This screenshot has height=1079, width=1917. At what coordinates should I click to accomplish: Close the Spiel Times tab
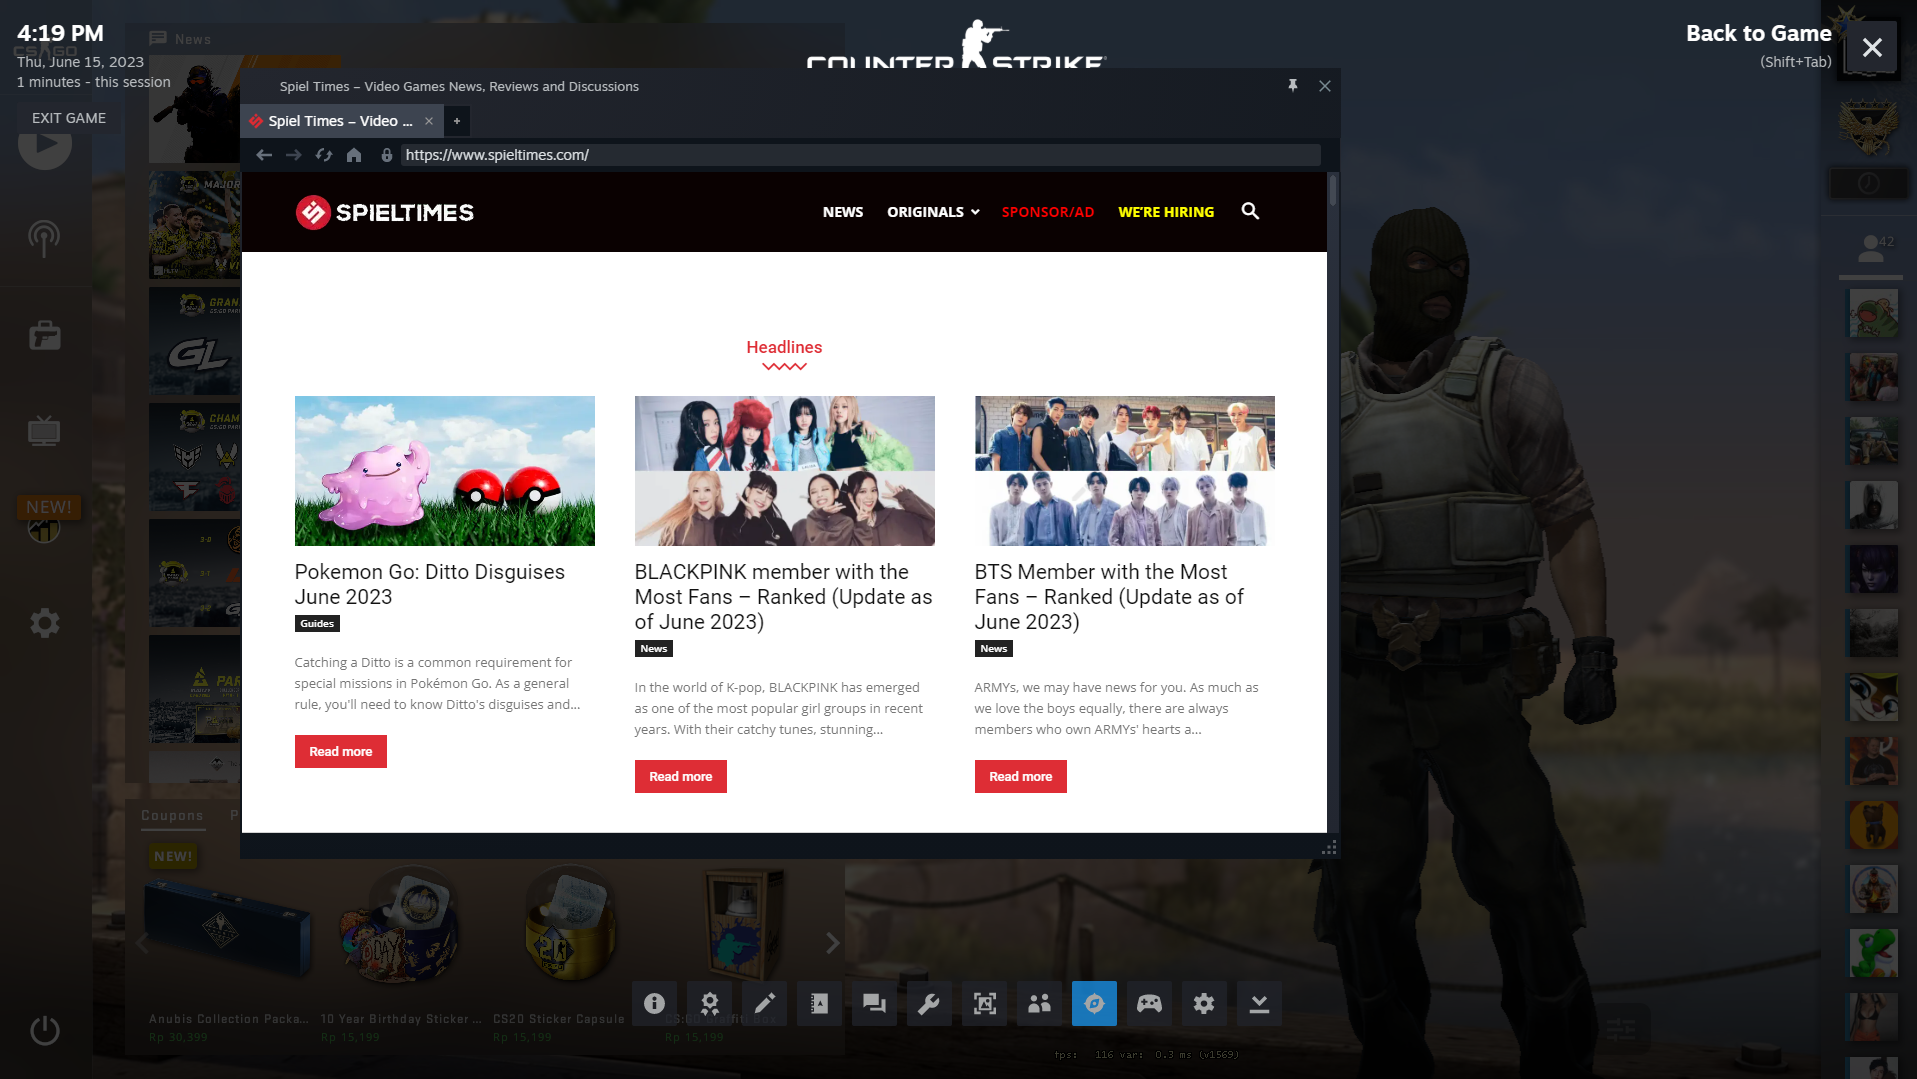[429, 121]
